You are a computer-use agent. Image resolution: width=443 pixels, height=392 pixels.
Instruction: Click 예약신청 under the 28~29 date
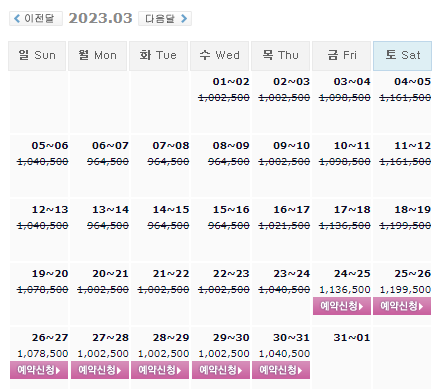(160, 370)
